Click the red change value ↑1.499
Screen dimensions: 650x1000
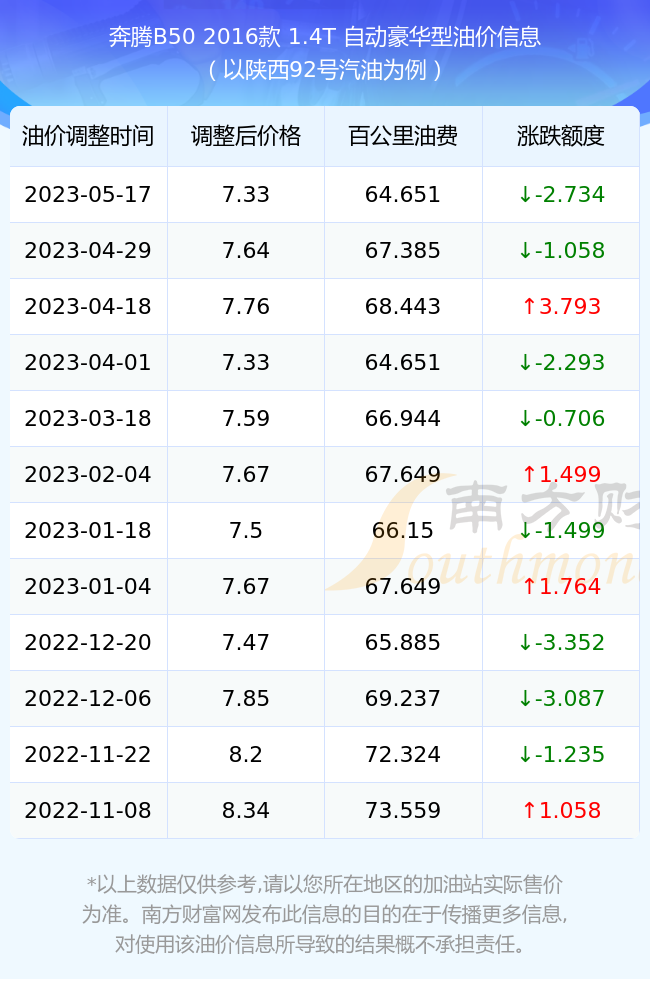pos(561,474)
